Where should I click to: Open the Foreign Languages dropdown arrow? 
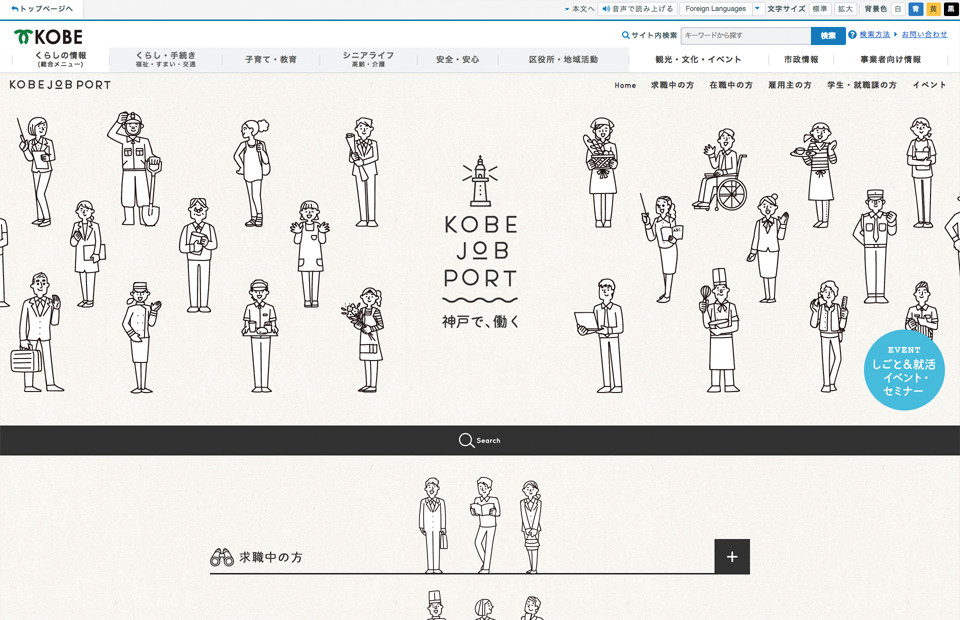(757, 9)
